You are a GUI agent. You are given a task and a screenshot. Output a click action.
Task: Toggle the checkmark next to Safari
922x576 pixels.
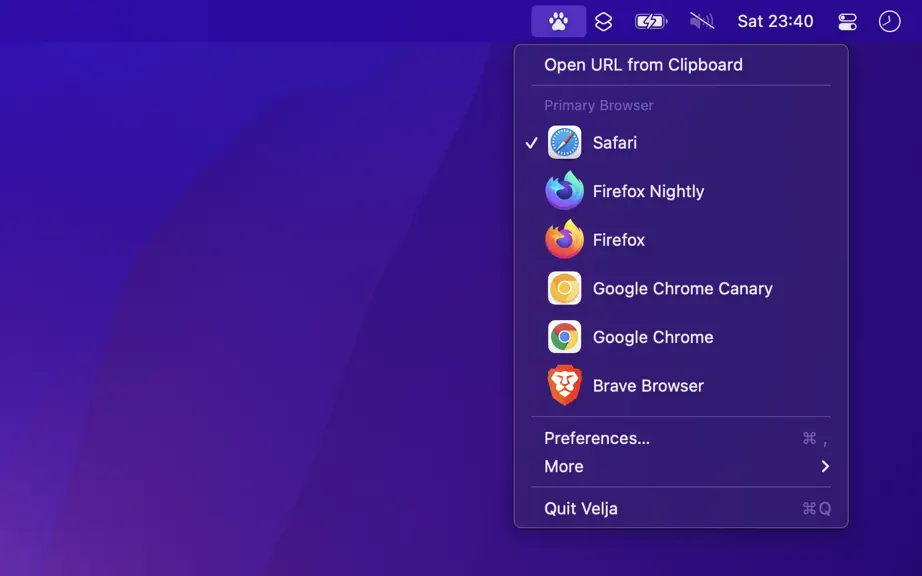tap(532, 143)
